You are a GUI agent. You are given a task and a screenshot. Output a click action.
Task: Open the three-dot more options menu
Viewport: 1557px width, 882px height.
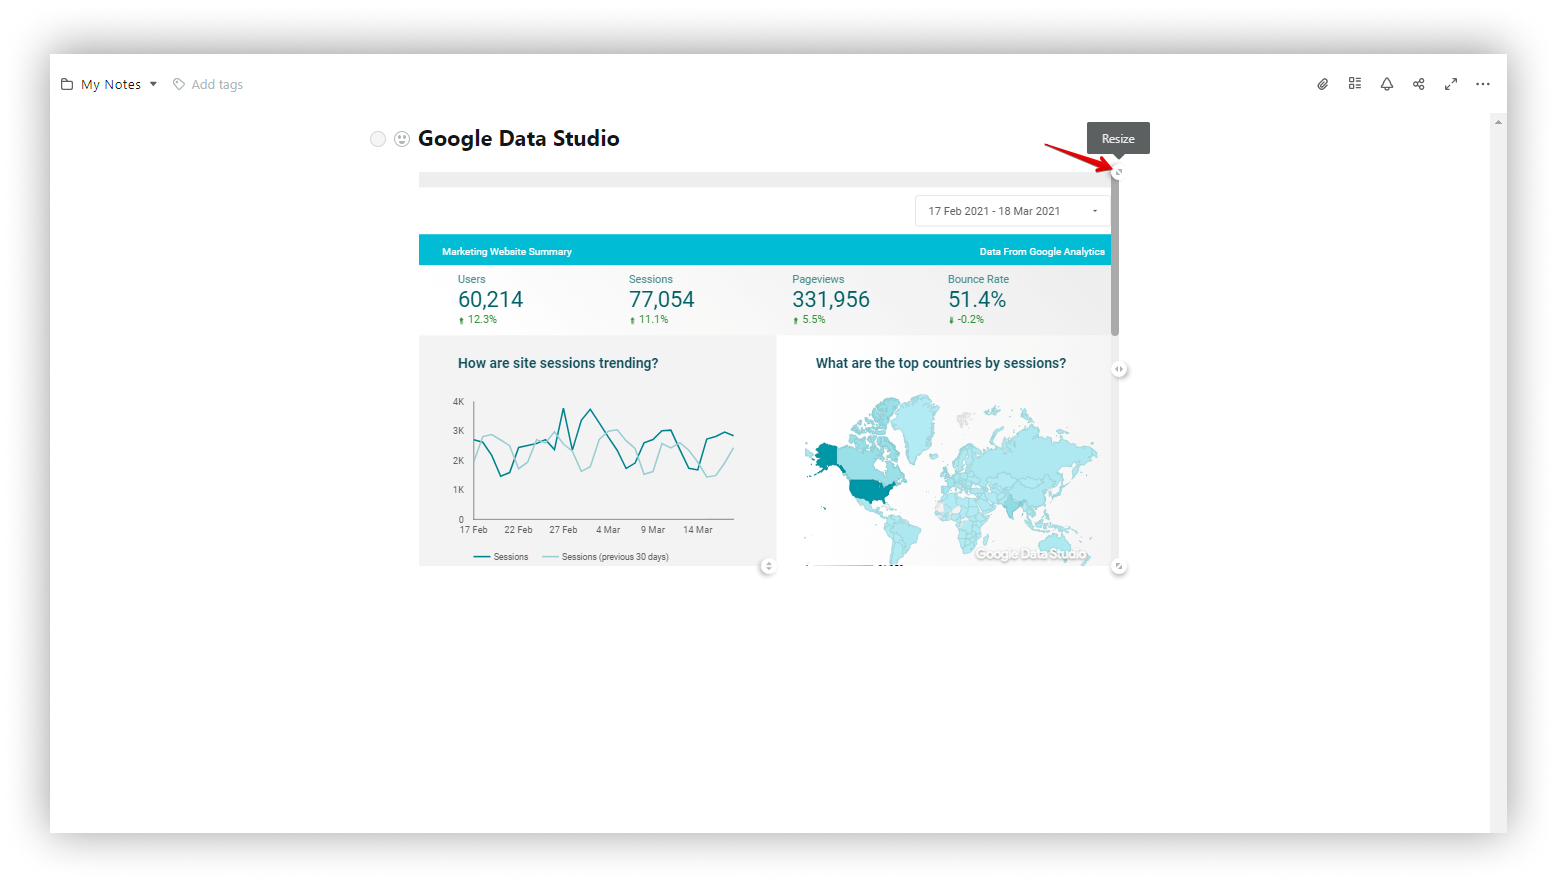tap(1482, 84)
